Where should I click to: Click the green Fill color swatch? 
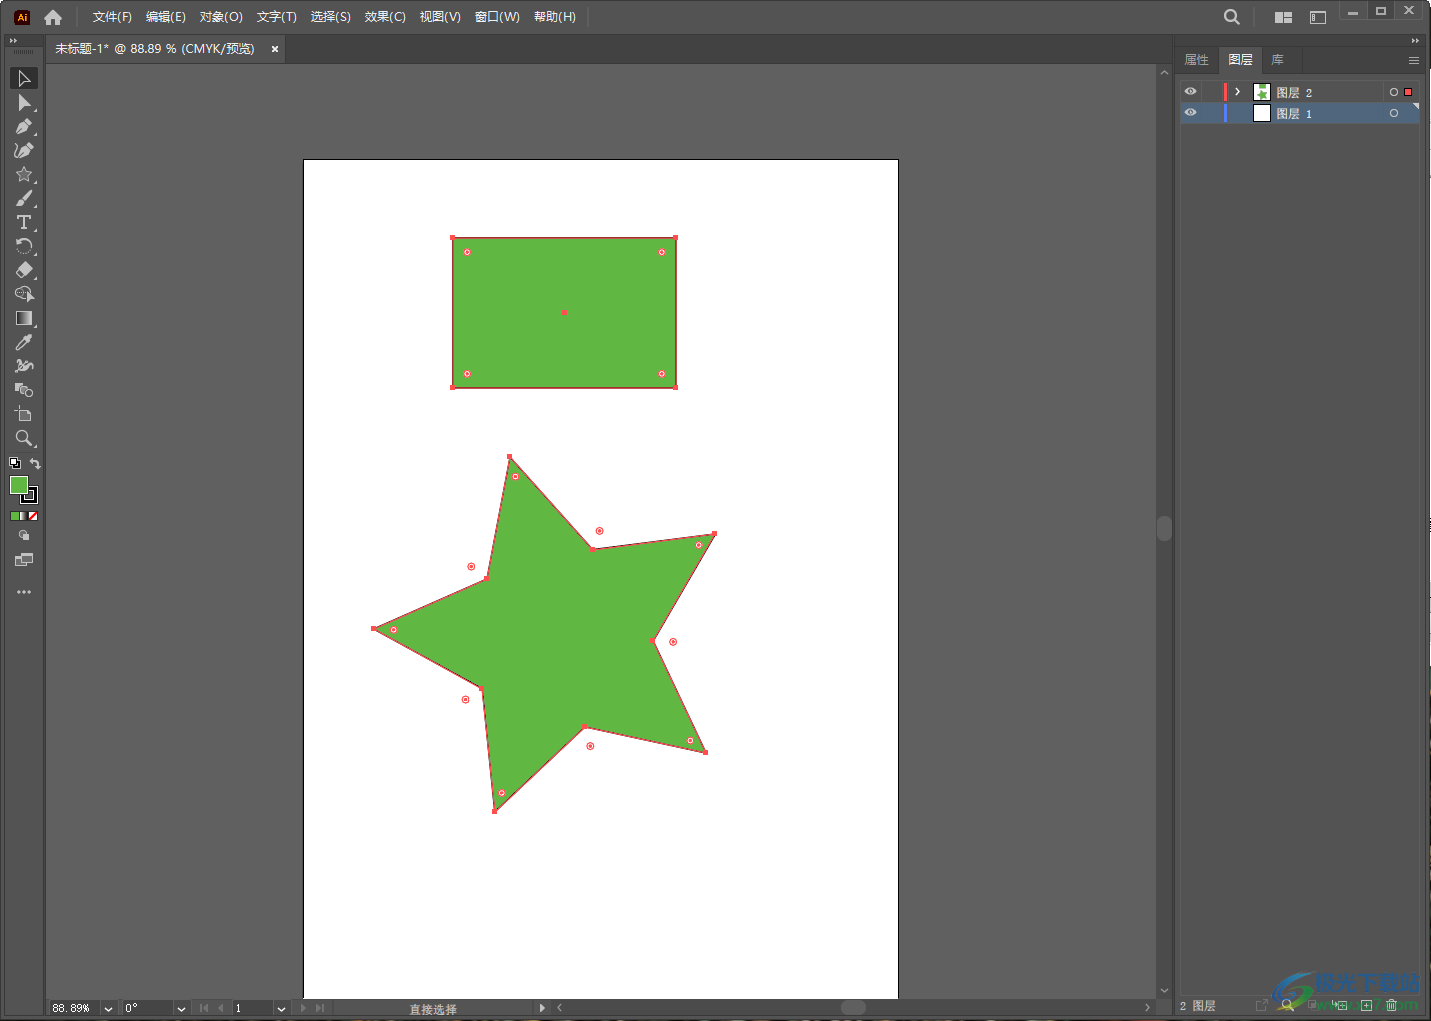(18, 485)
